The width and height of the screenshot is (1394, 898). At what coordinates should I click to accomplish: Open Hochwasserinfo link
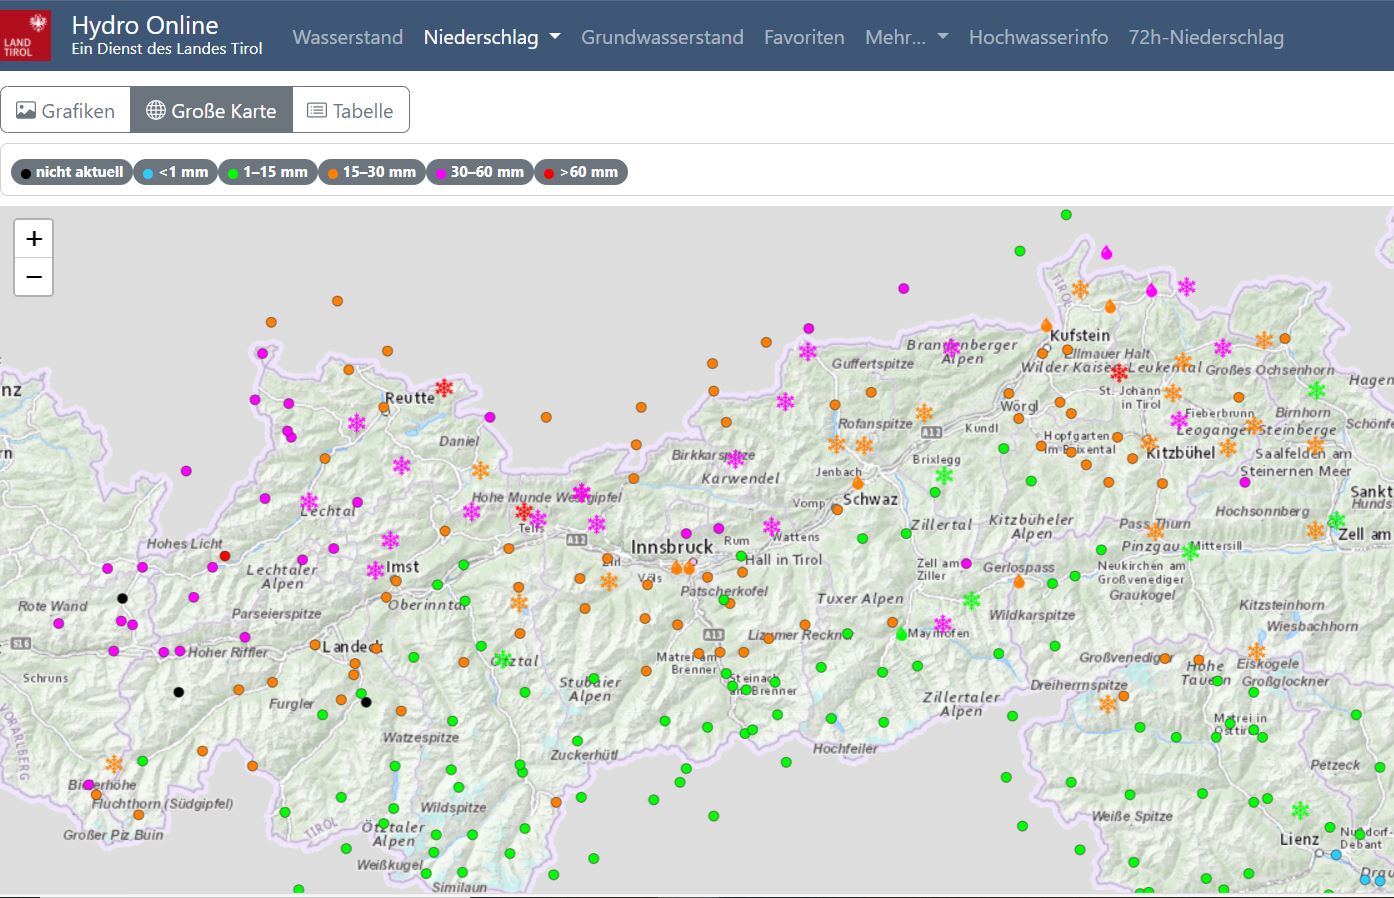1038,37
